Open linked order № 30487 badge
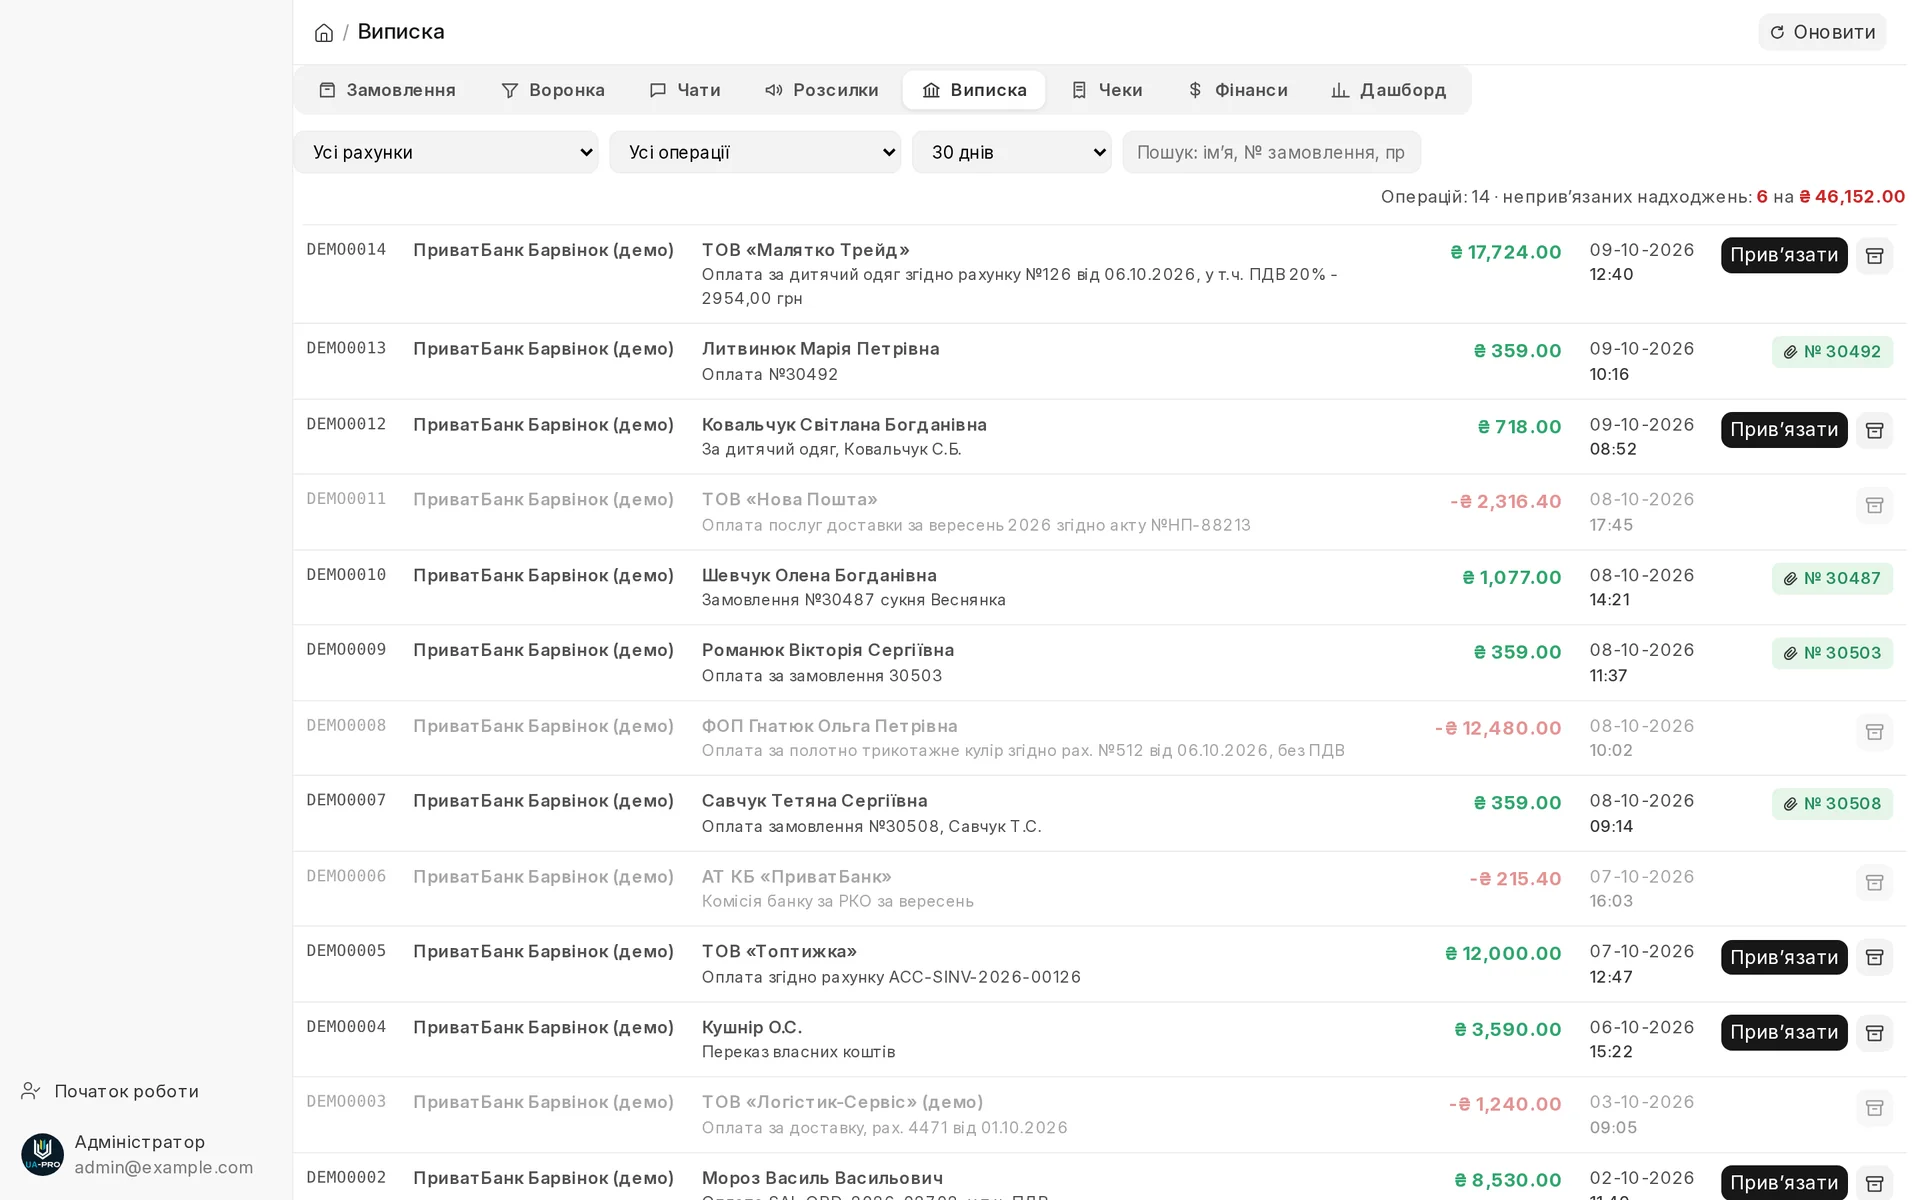 click(1832, 578)
